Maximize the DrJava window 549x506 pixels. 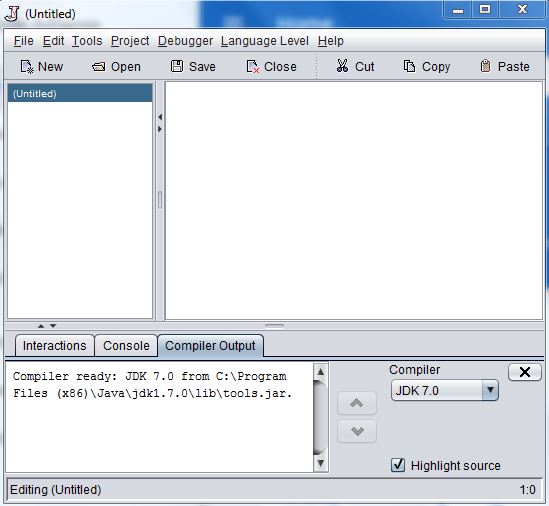pos(485,9)
